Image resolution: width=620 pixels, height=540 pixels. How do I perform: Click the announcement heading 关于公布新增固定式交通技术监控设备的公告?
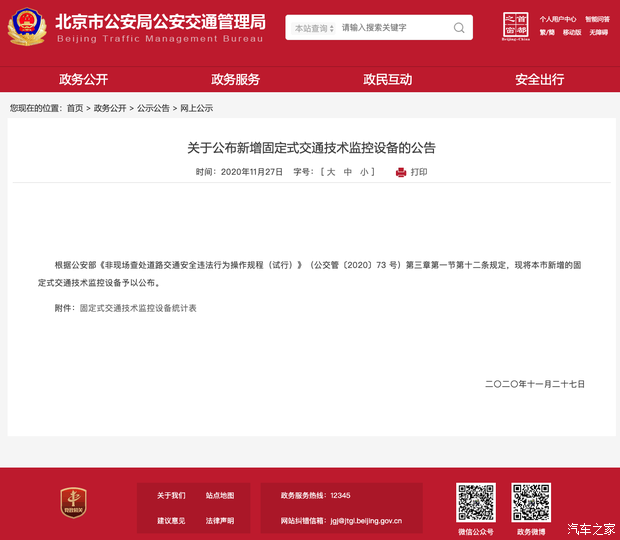311,148
